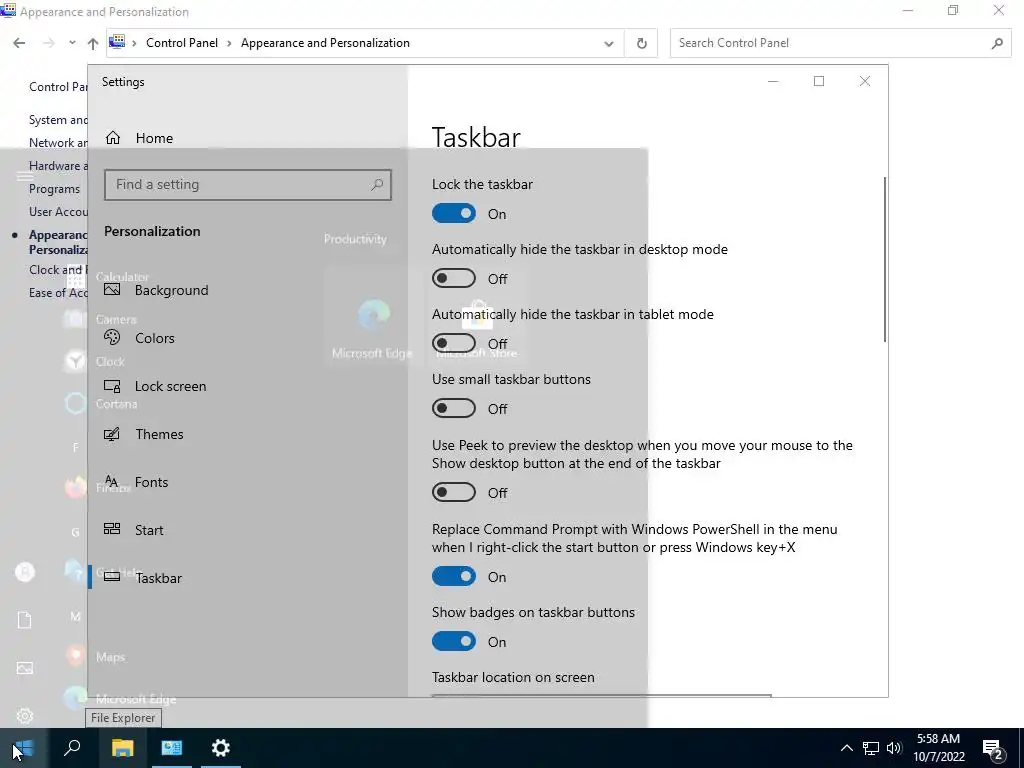
Task: Open Home in Settings sidebar
Action: pos(248,138)
